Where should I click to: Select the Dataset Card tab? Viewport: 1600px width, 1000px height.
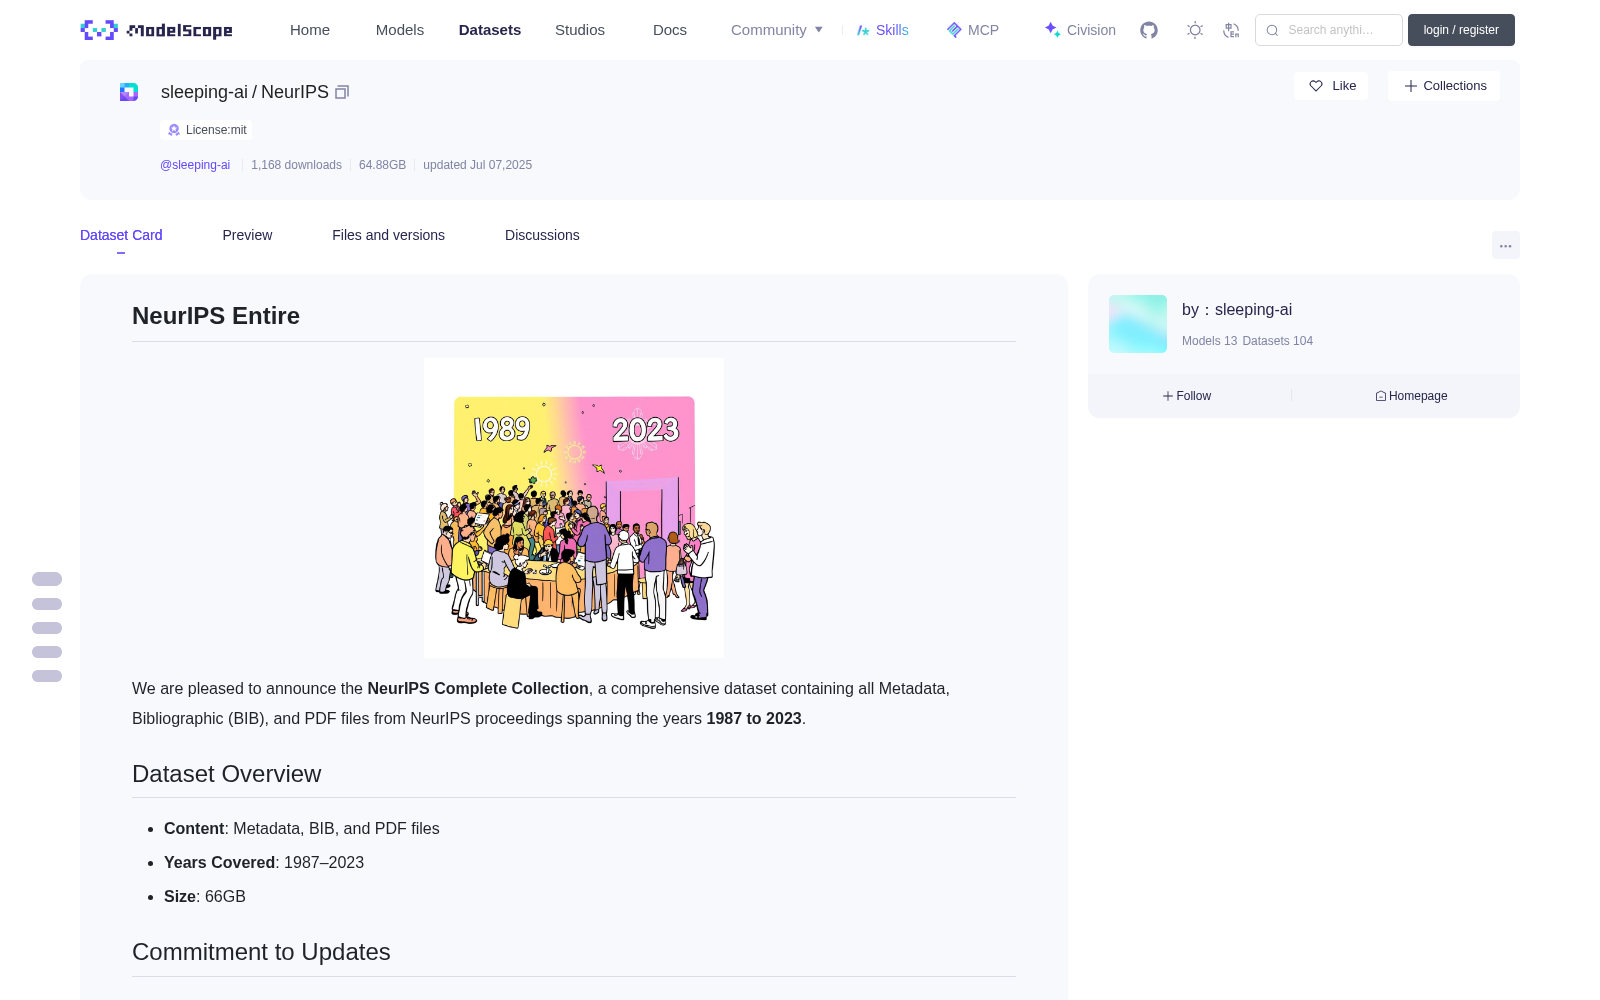click(x=121, y=235)
